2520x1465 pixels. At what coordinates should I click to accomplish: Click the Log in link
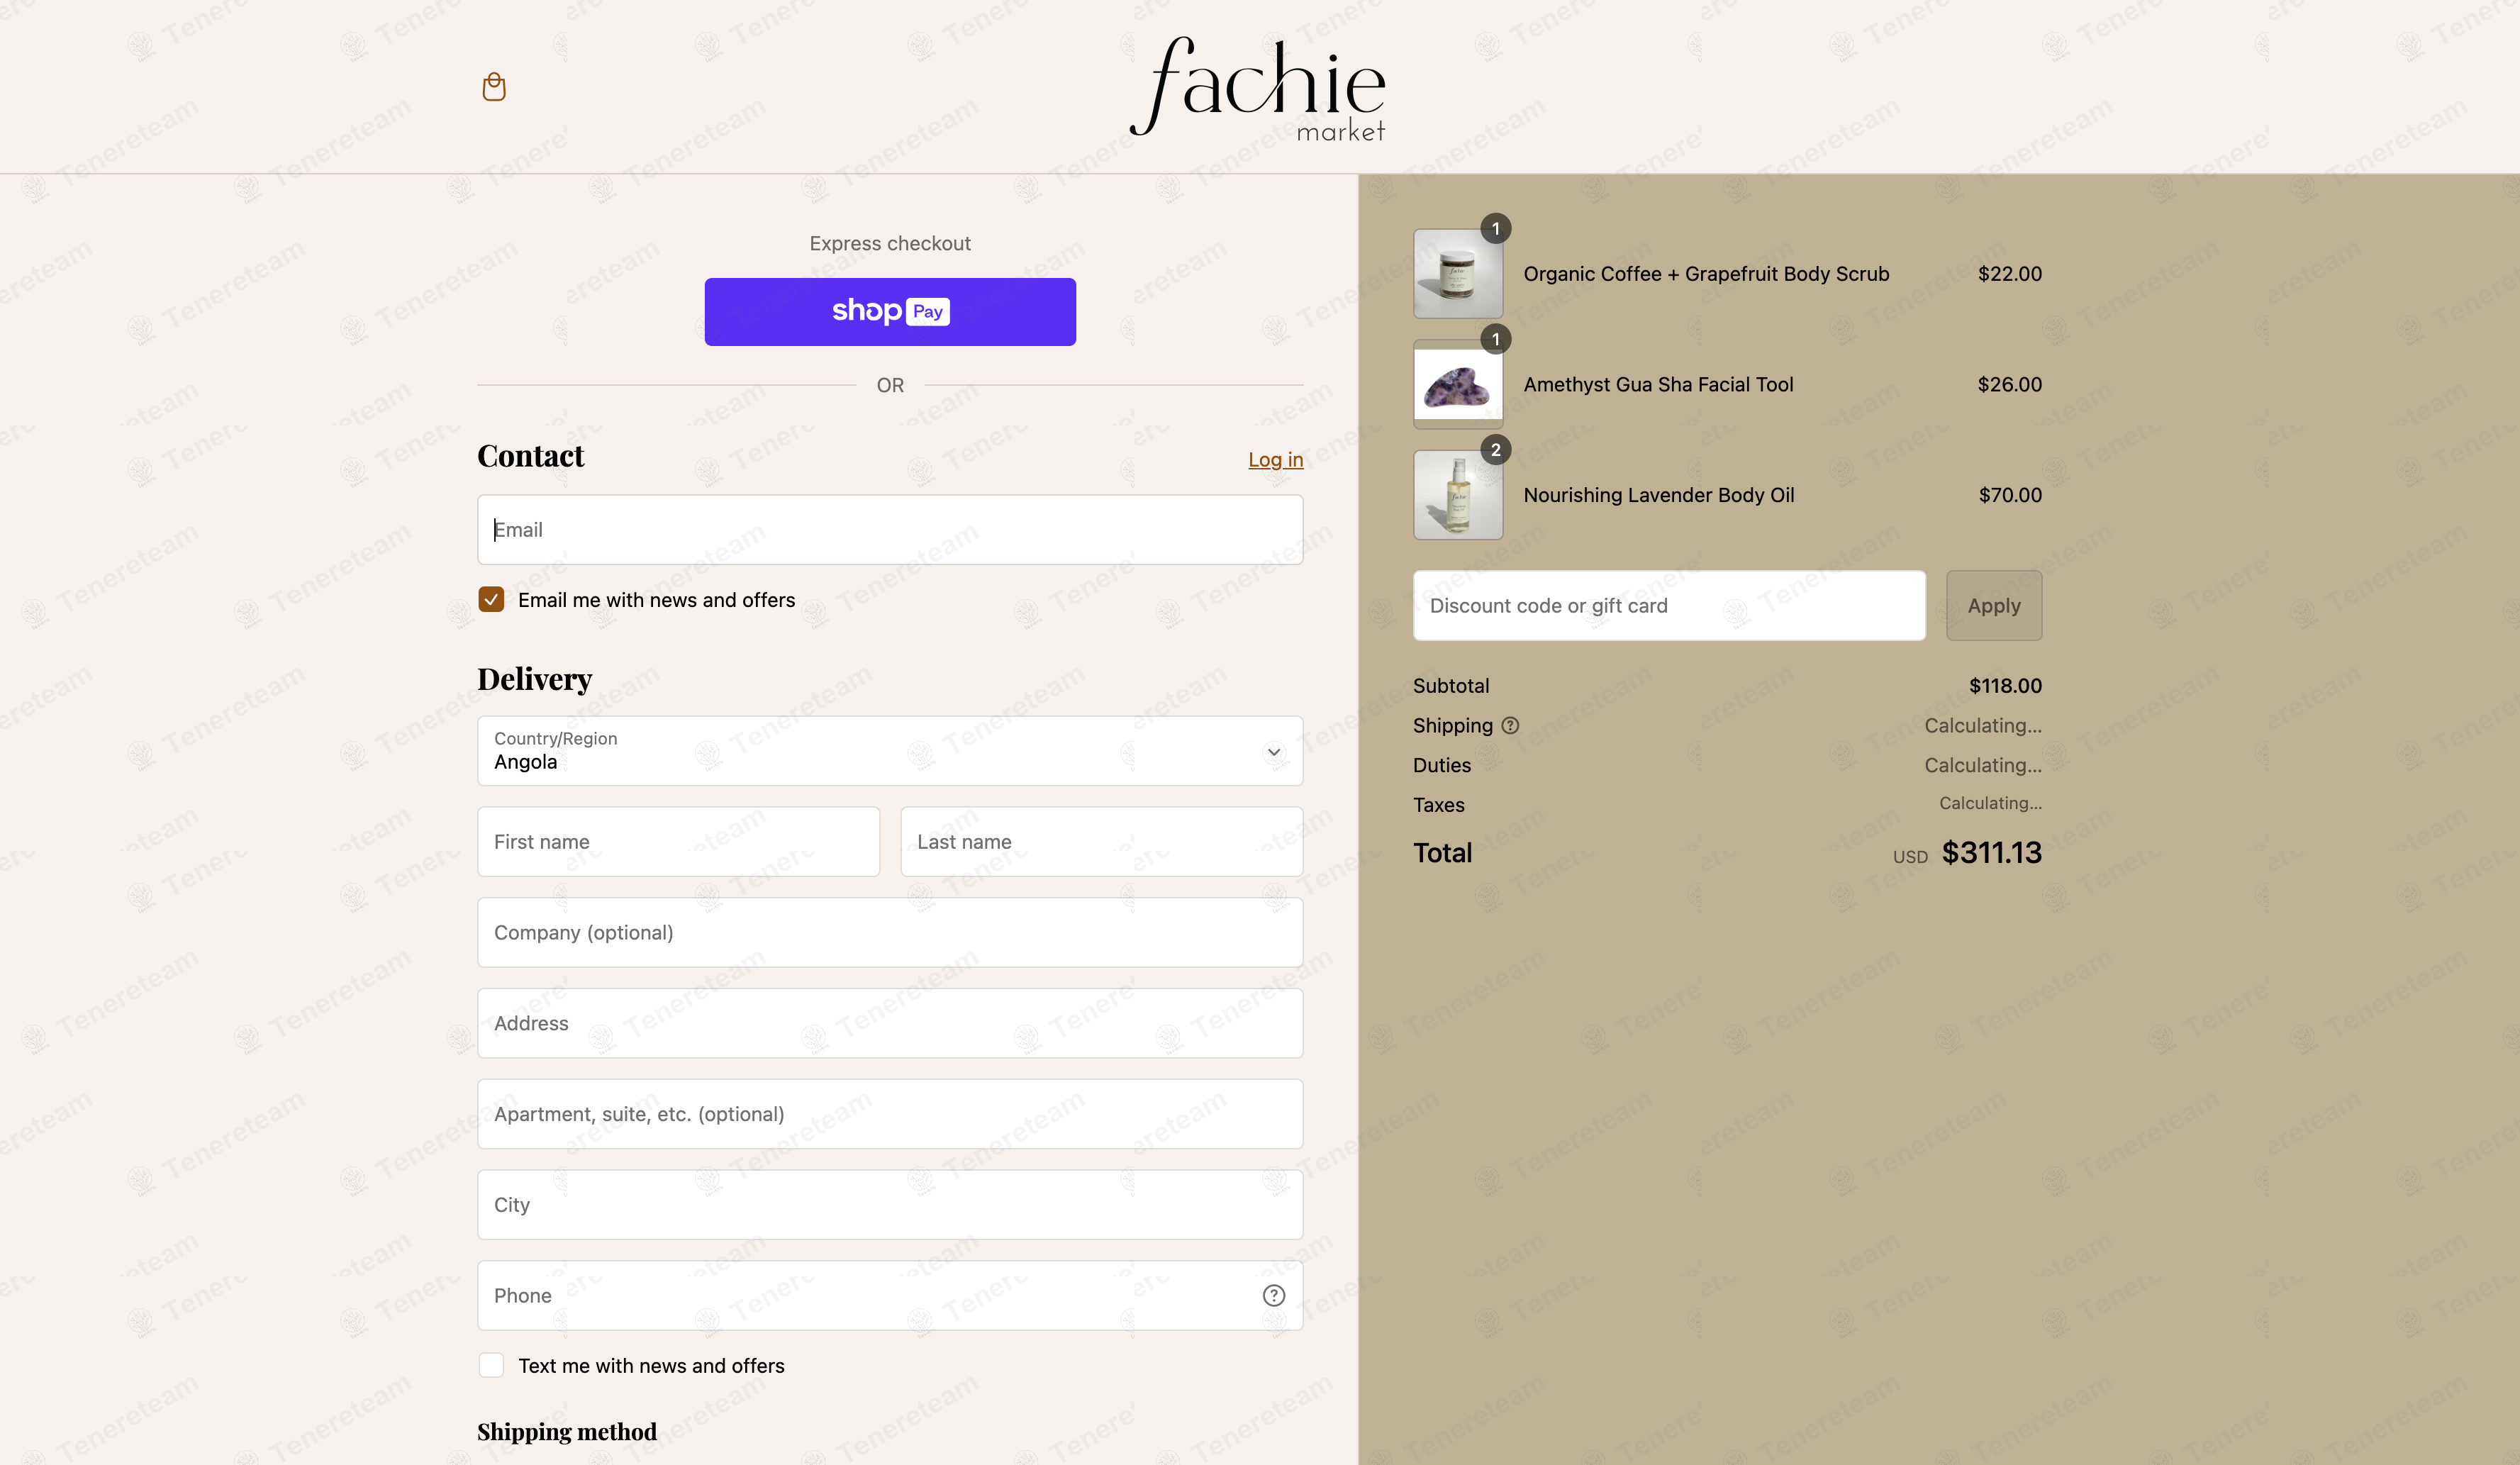(x=1275, y=460)
